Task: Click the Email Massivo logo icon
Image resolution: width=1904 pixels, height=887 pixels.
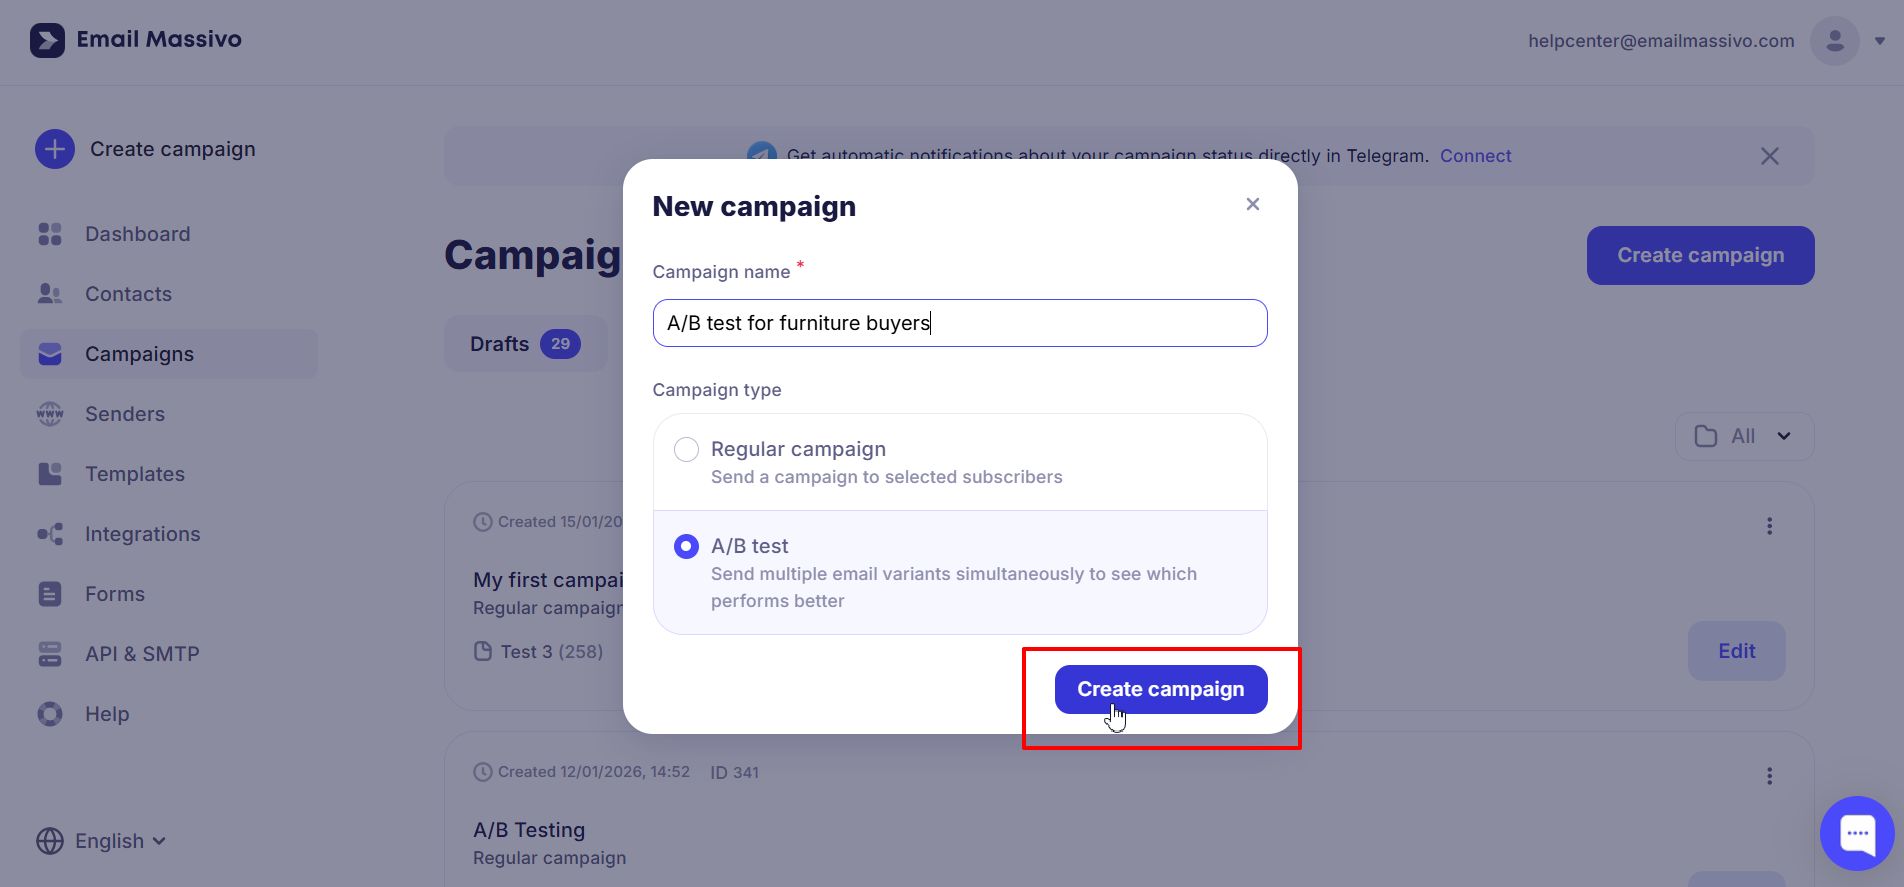Action: point(47,40)
